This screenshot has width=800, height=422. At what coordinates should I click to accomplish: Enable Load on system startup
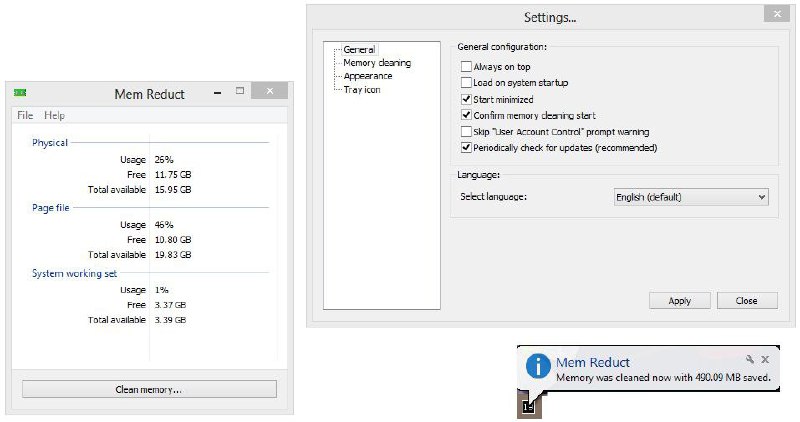466,83
